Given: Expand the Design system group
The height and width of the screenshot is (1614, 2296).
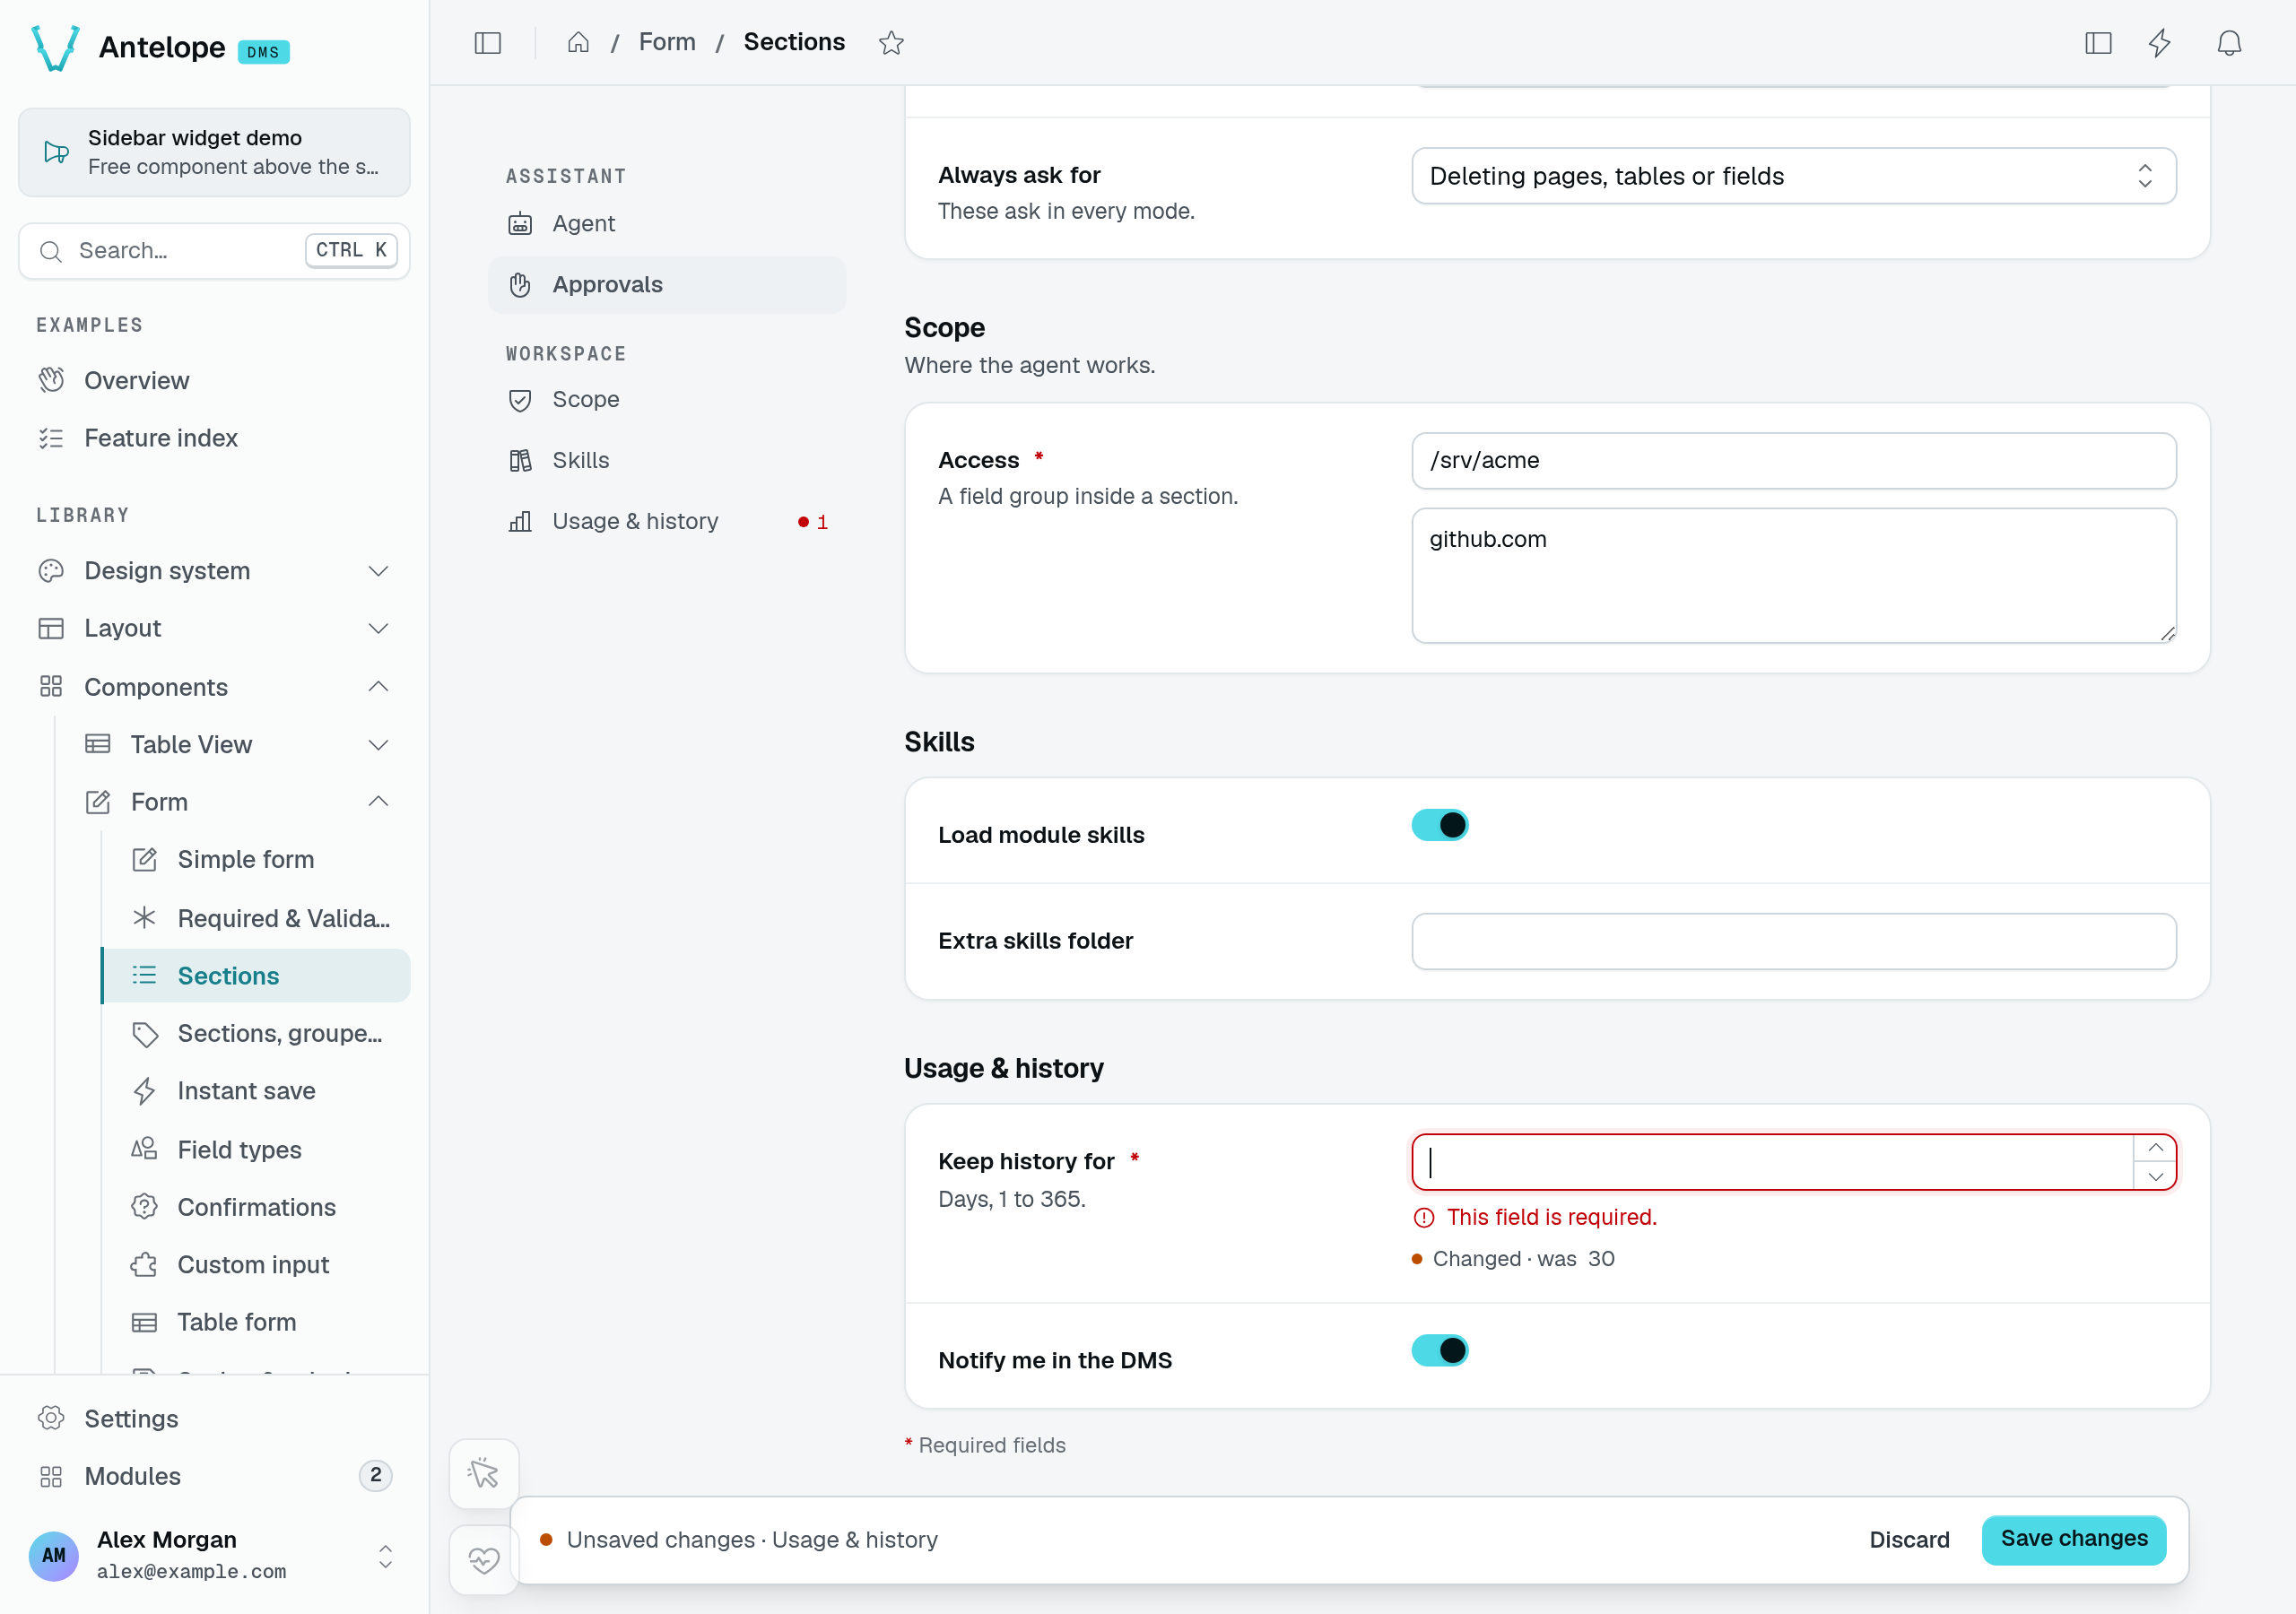Looking at the screenshot, I should pos(214,570).
